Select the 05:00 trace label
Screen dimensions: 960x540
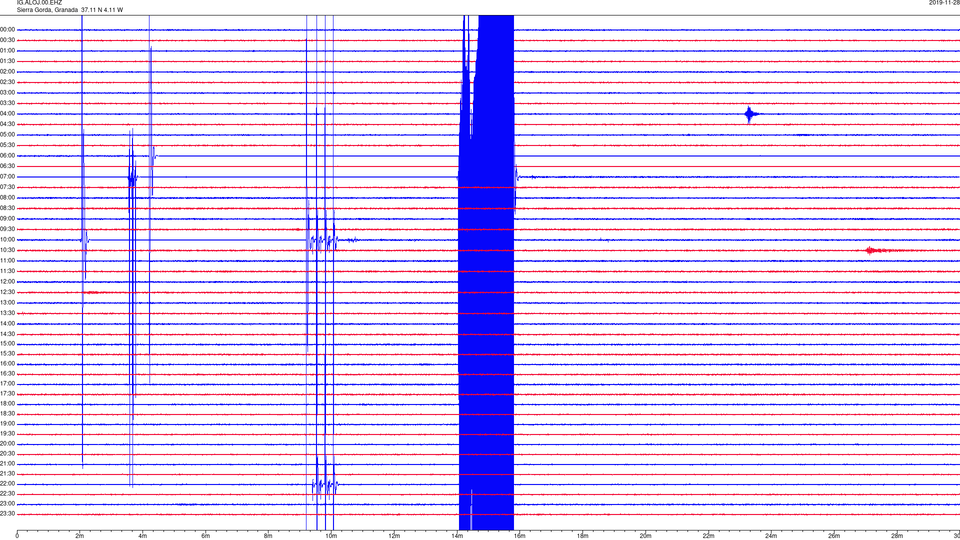pos(7,134)
